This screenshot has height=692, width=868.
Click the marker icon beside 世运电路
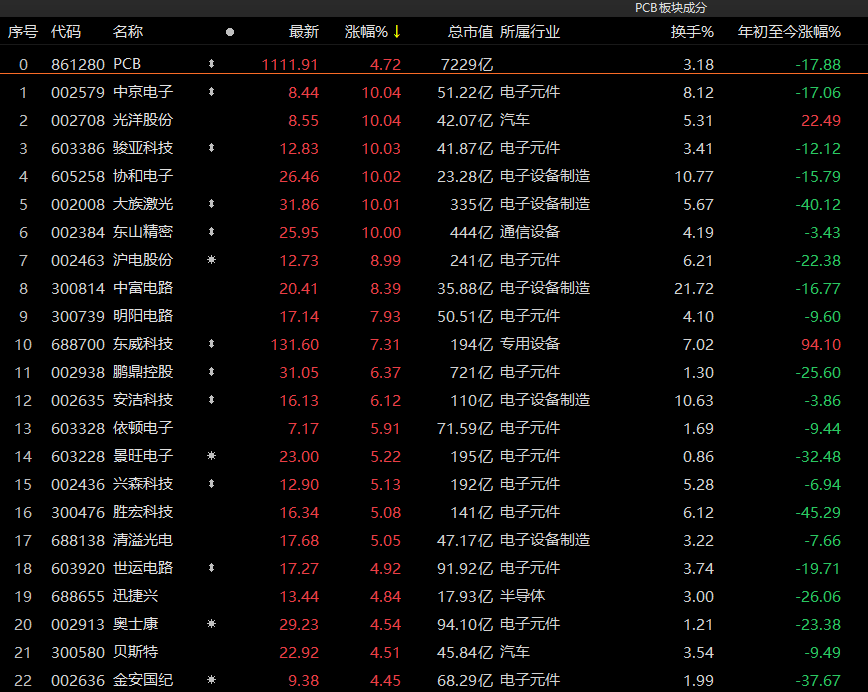(211, 568)
